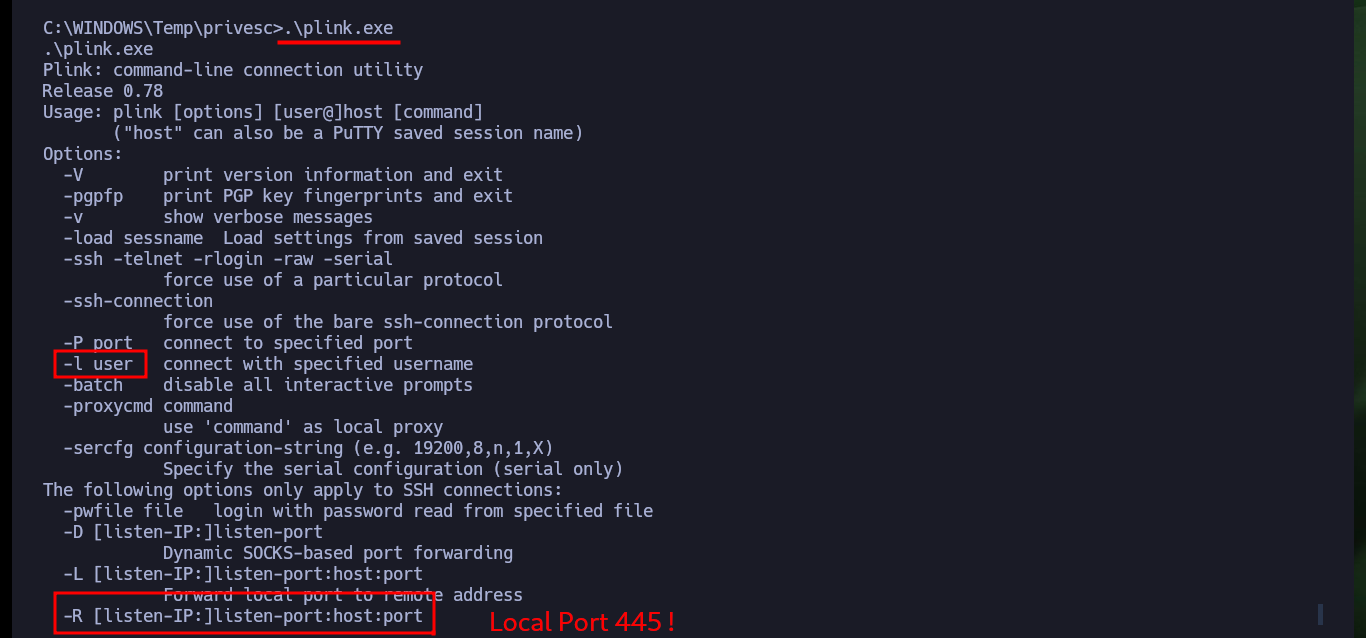Click the red Local Port 445 annotation
Screen dimensions: 1366x638
[582, 622]
